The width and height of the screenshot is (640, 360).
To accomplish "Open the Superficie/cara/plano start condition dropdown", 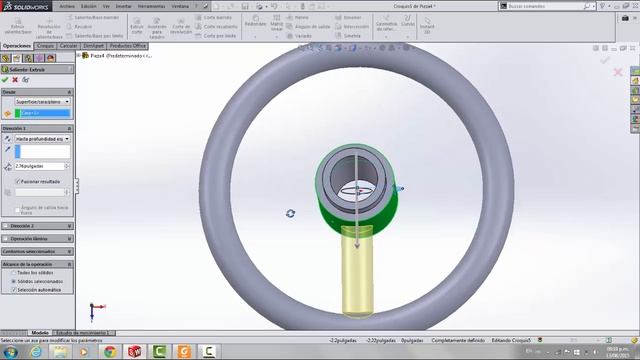I will pyautogui.click(x=42, y=102).
